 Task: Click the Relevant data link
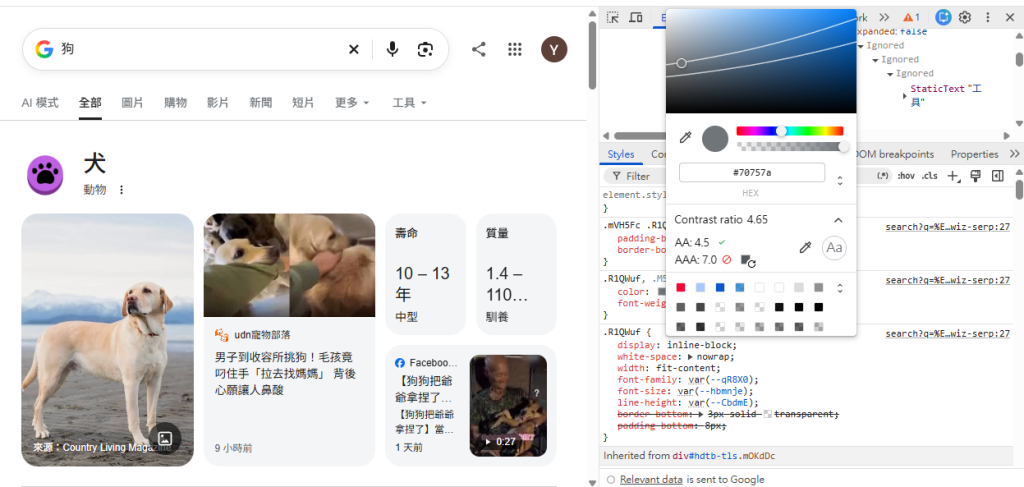(651, 480)
